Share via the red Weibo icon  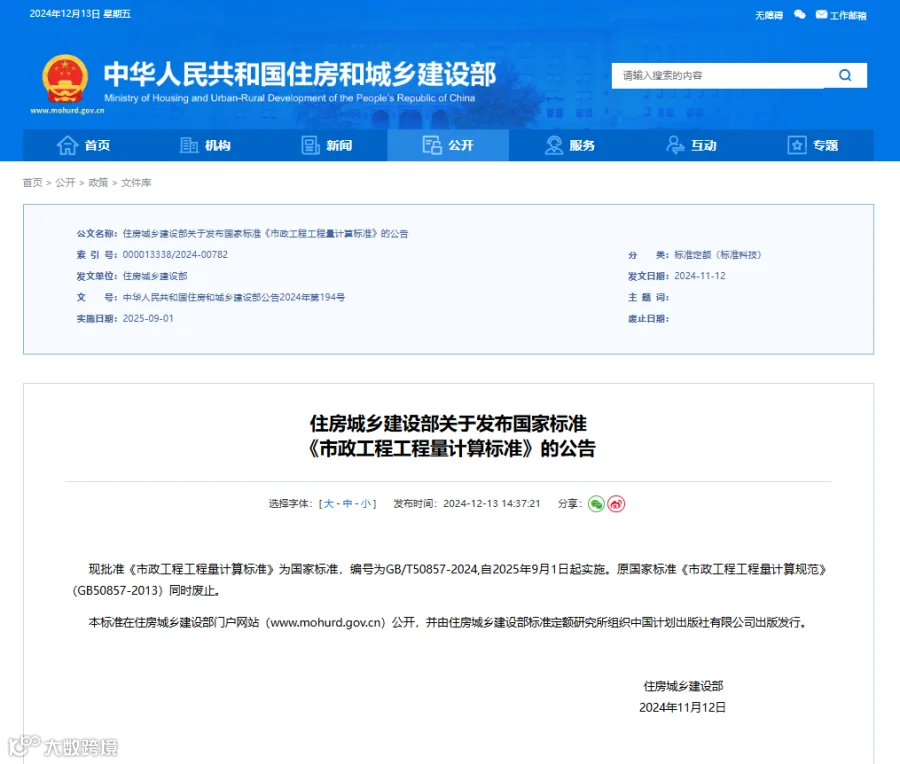pyautogui.click(x=616, y=504)
